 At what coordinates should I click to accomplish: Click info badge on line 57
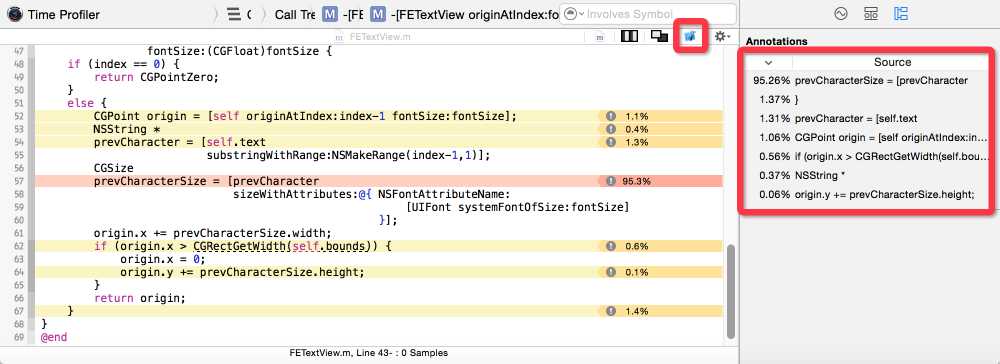[x=611, y=181]
